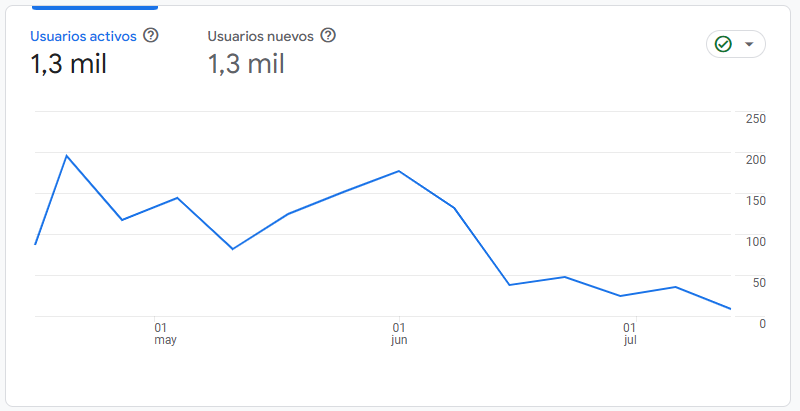Click the 50 axis label

[759, 282]
